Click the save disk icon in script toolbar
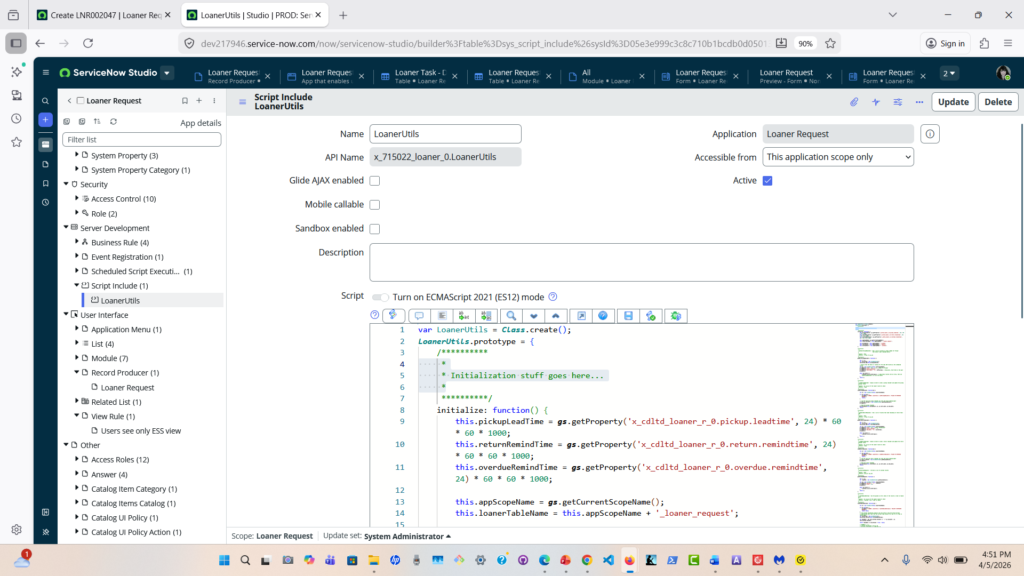The image size is (1024, 576). click(628, 316)
